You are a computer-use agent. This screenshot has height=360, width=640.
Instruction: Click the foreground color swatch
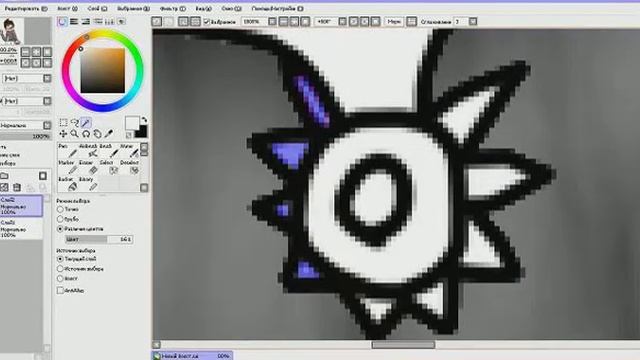(x=131, y=123)
